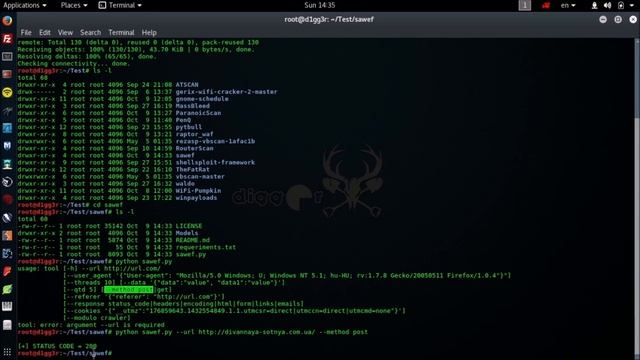This screenshot has width=640, height=360.
Task: Switch to workspace 1 indicator
Action: [525, 5]
